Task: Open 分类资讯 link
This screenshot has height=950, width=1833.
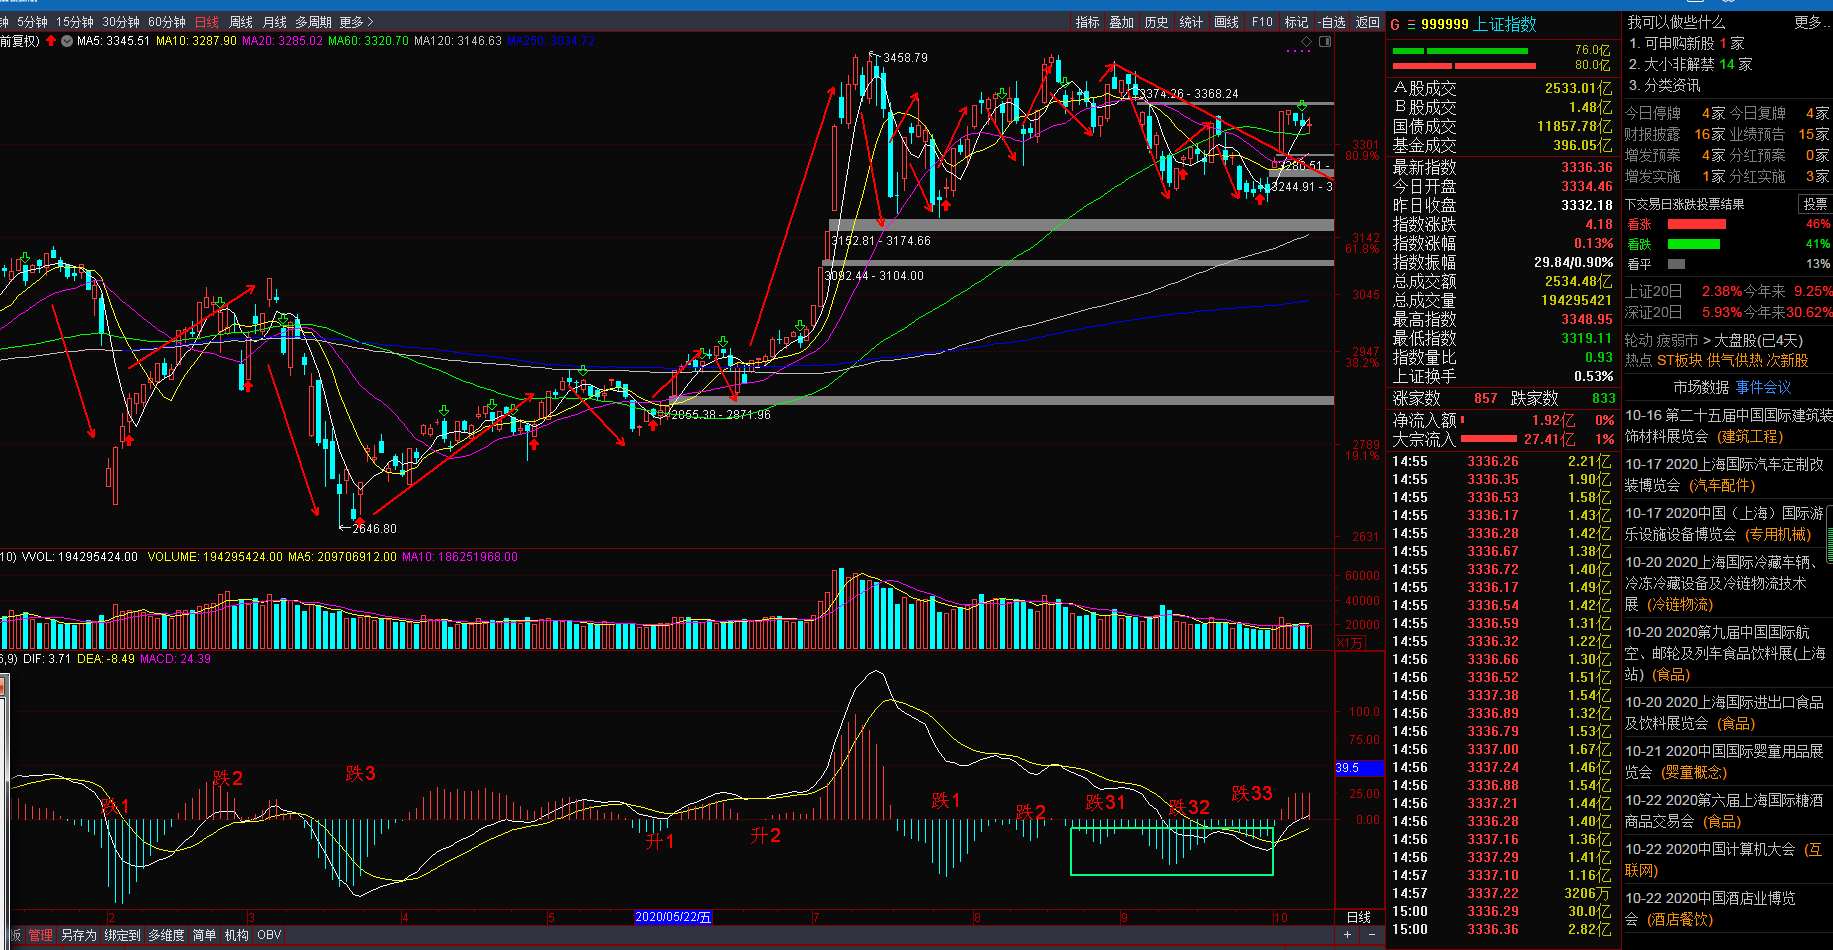Action: 1672,85
